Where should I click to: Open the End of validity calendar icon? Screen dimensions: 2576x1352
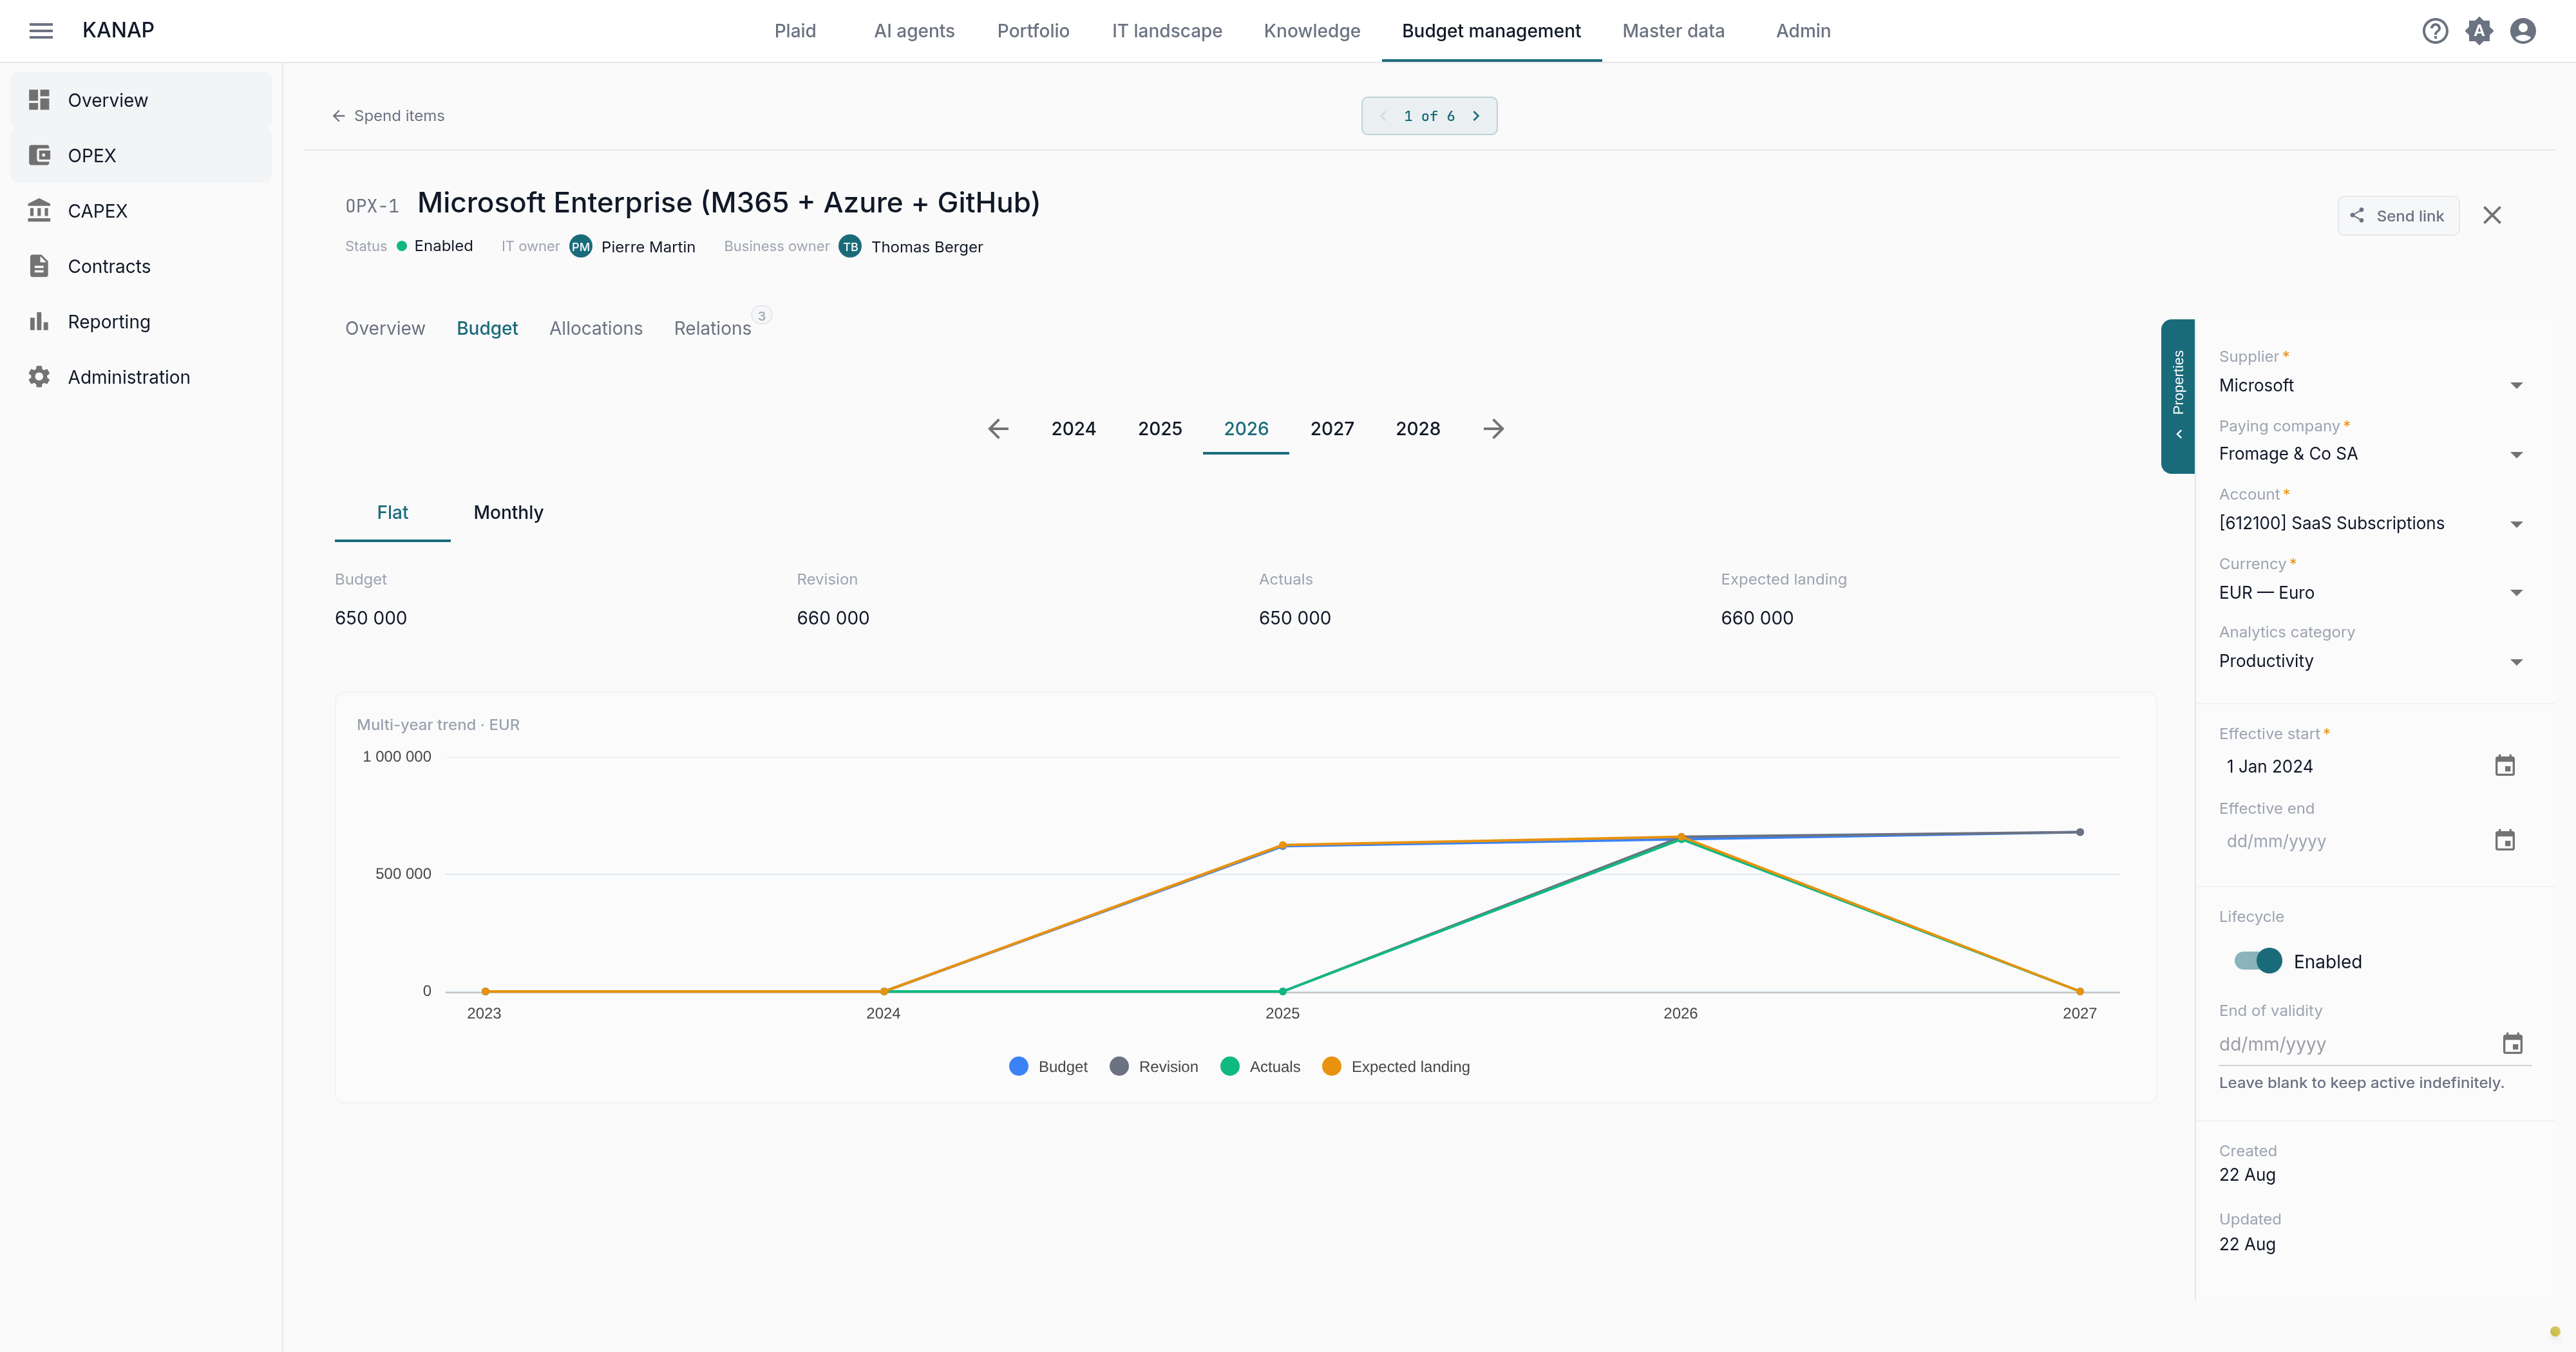pyautogui.click(x=2512, y=1044)
